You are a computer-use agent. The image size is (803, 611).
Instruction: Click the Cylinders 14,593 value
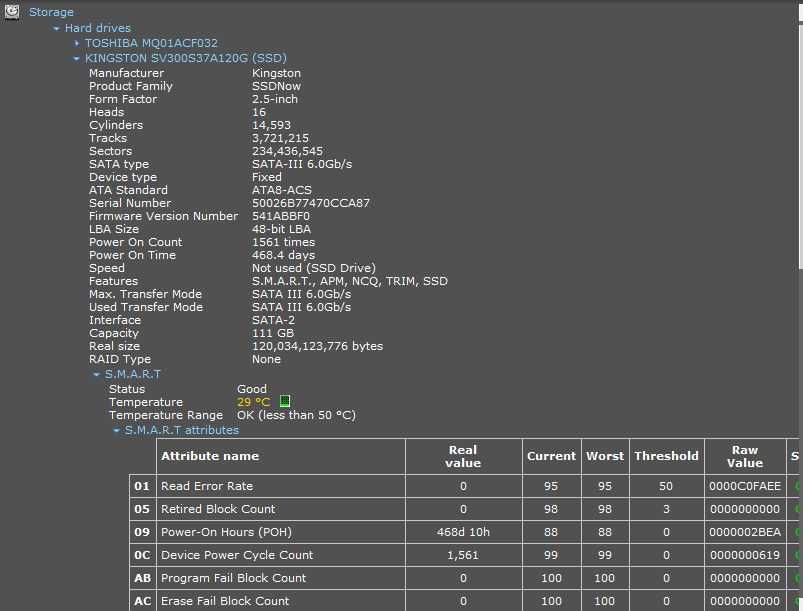coord(271,125)
